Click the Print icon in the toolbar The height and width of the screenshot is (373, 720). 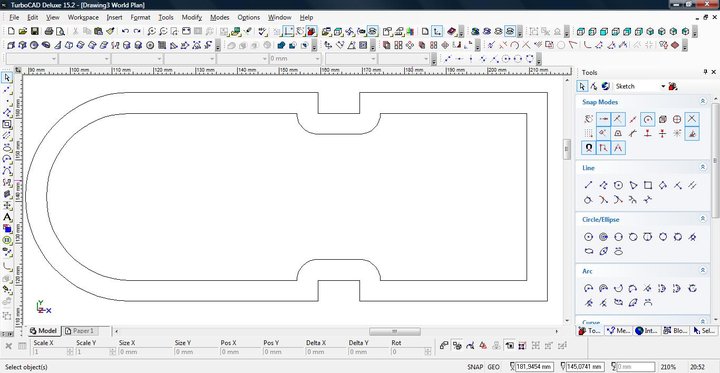49,31
